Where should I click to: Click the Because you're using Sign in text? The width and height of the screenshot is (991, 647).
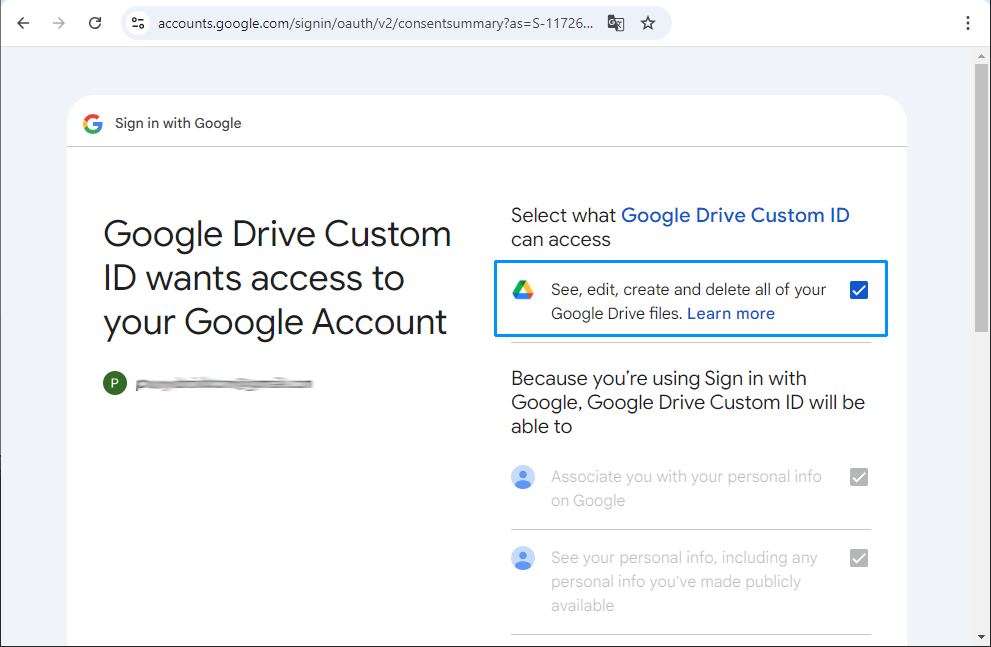pyautogui.click(x=688, y=402)
